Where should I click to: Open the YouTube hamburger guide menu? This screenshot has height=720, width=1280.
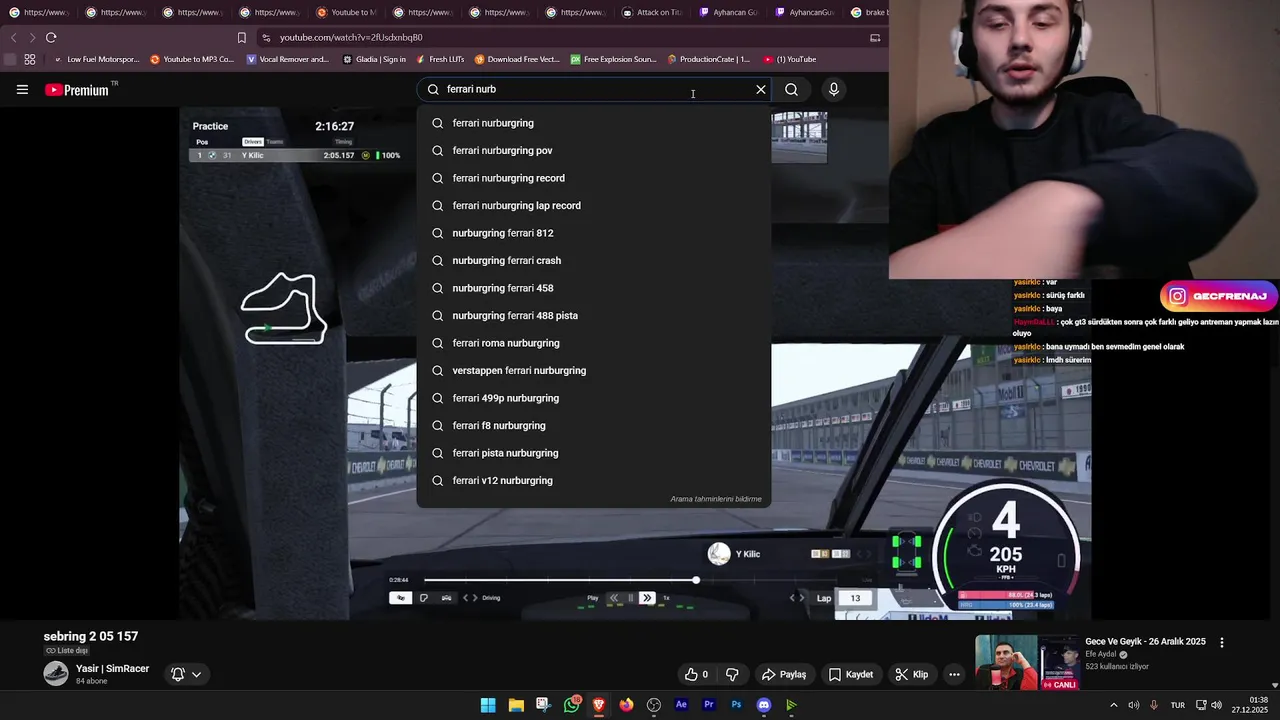click(x=22, y=90)
